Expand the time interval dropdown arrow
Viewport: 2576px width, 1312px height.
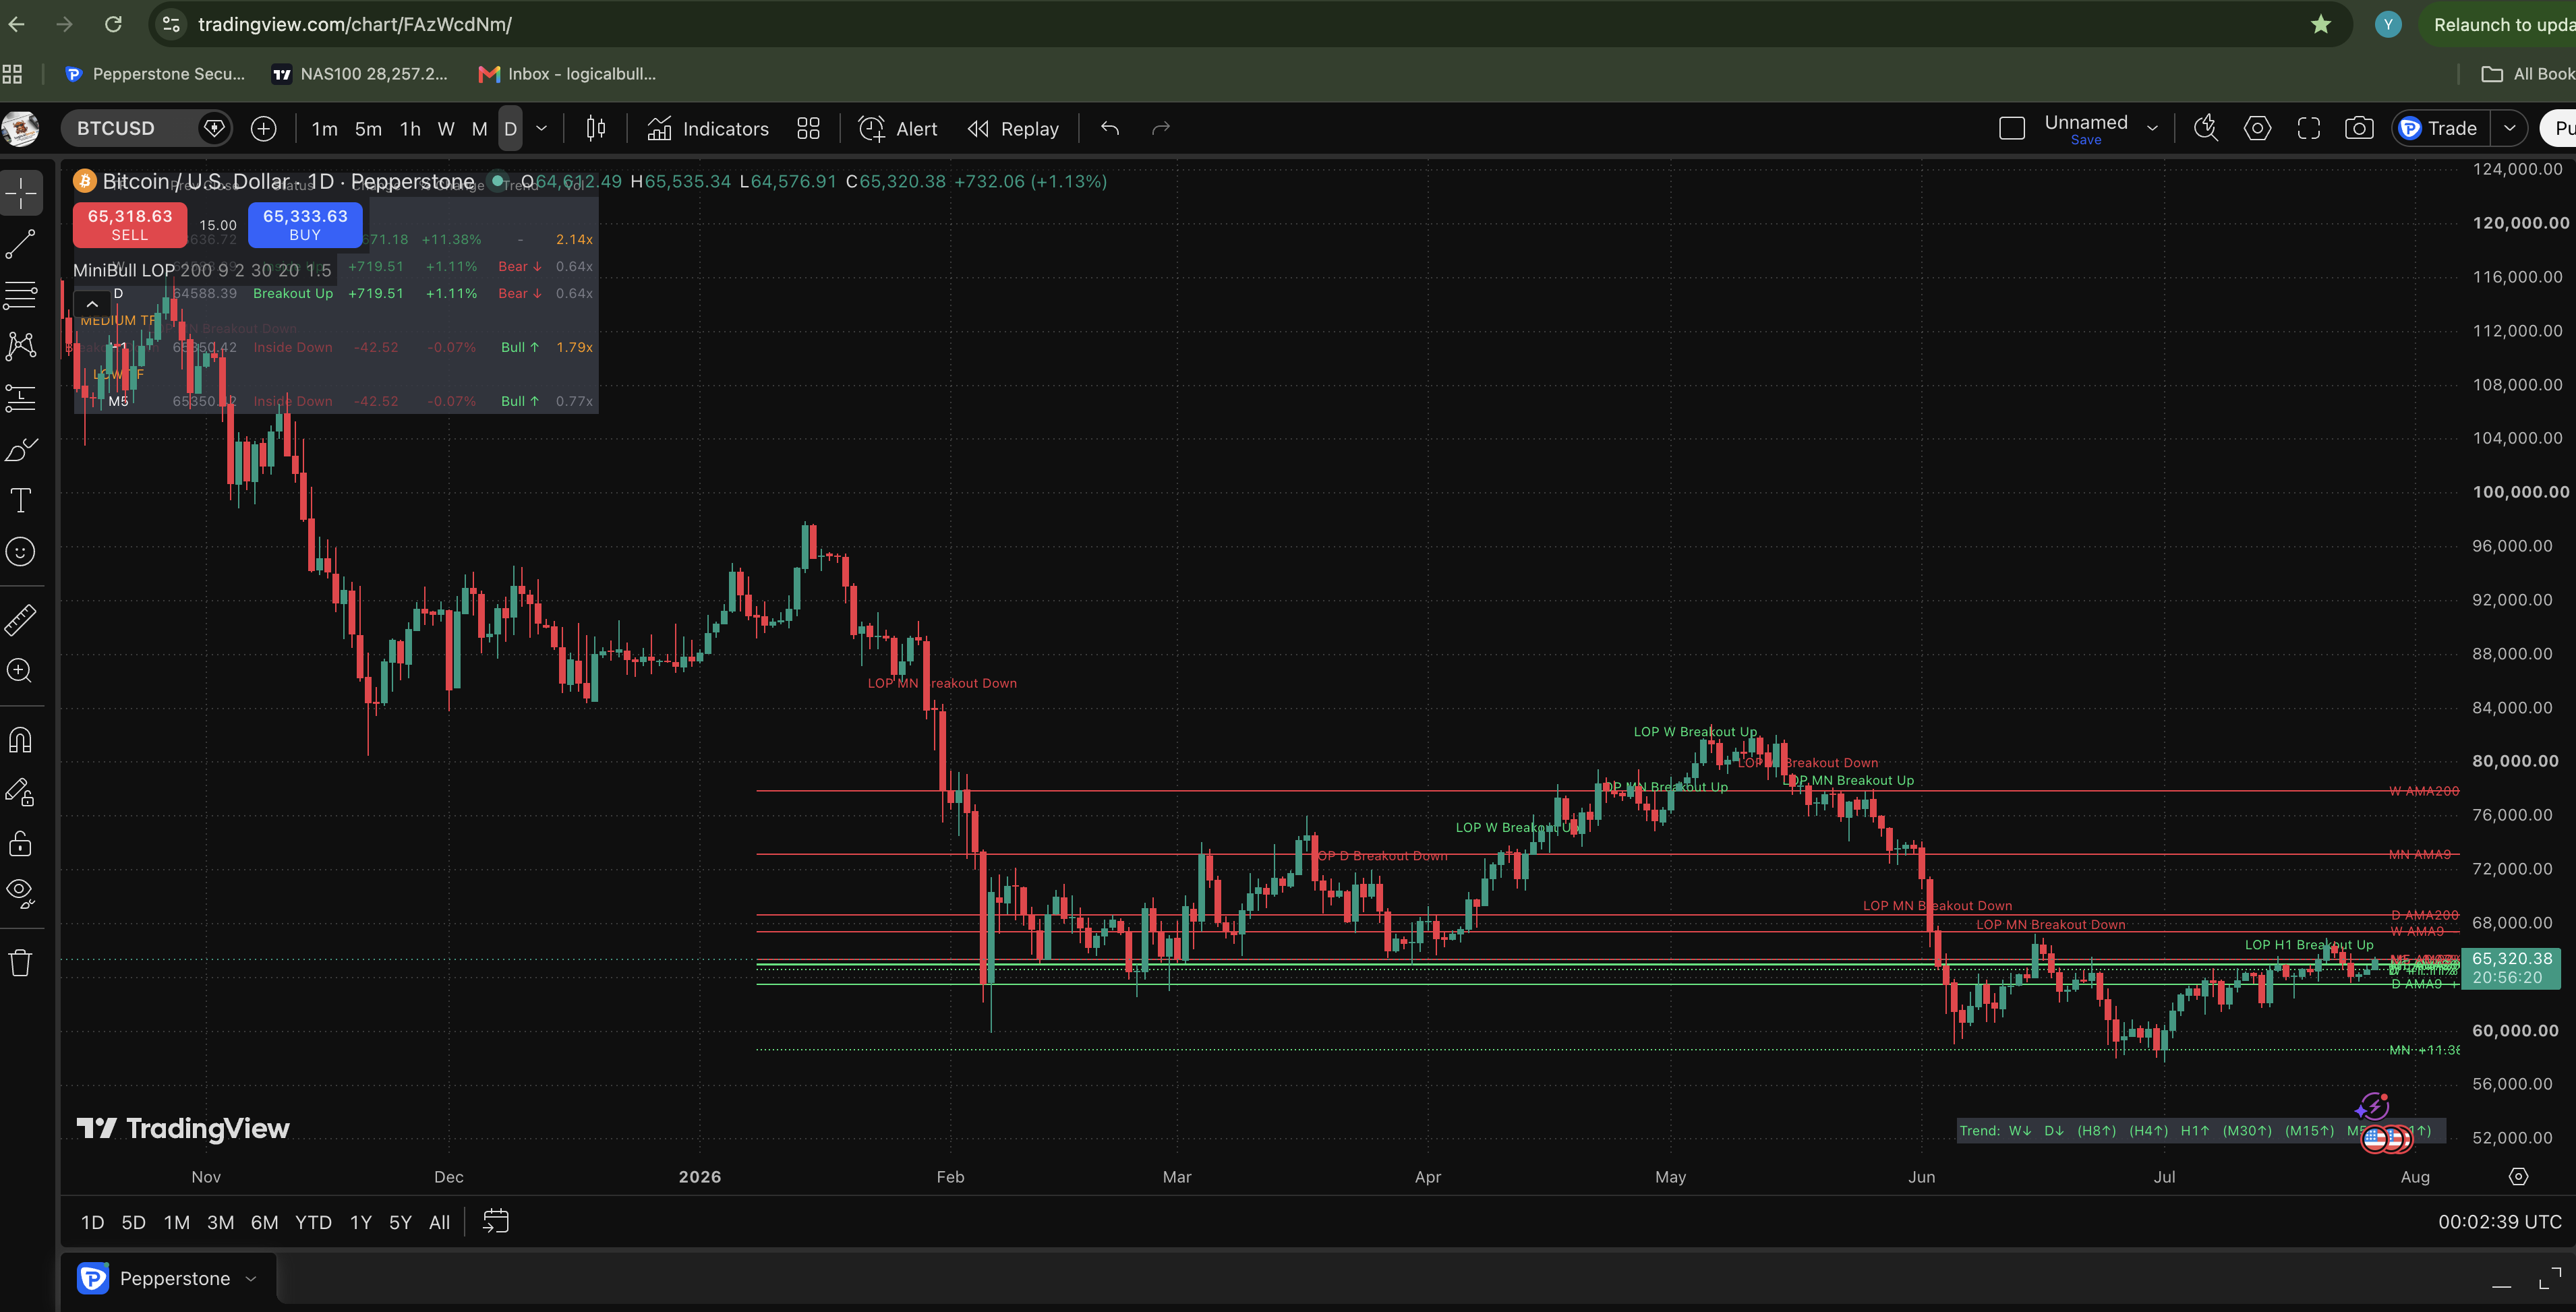(x=541, y=129)
